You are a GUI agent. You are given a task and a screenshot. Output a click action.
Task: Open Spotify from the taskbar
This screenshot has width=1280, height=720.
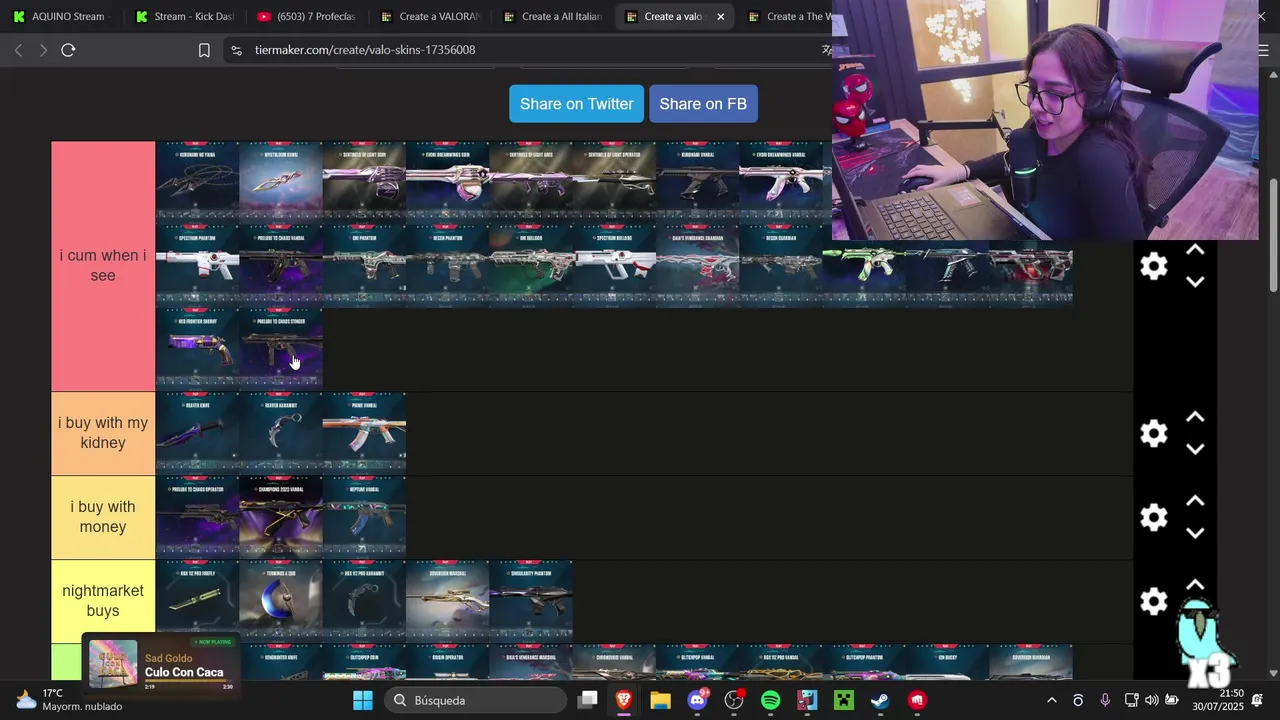tap(770, 700)
